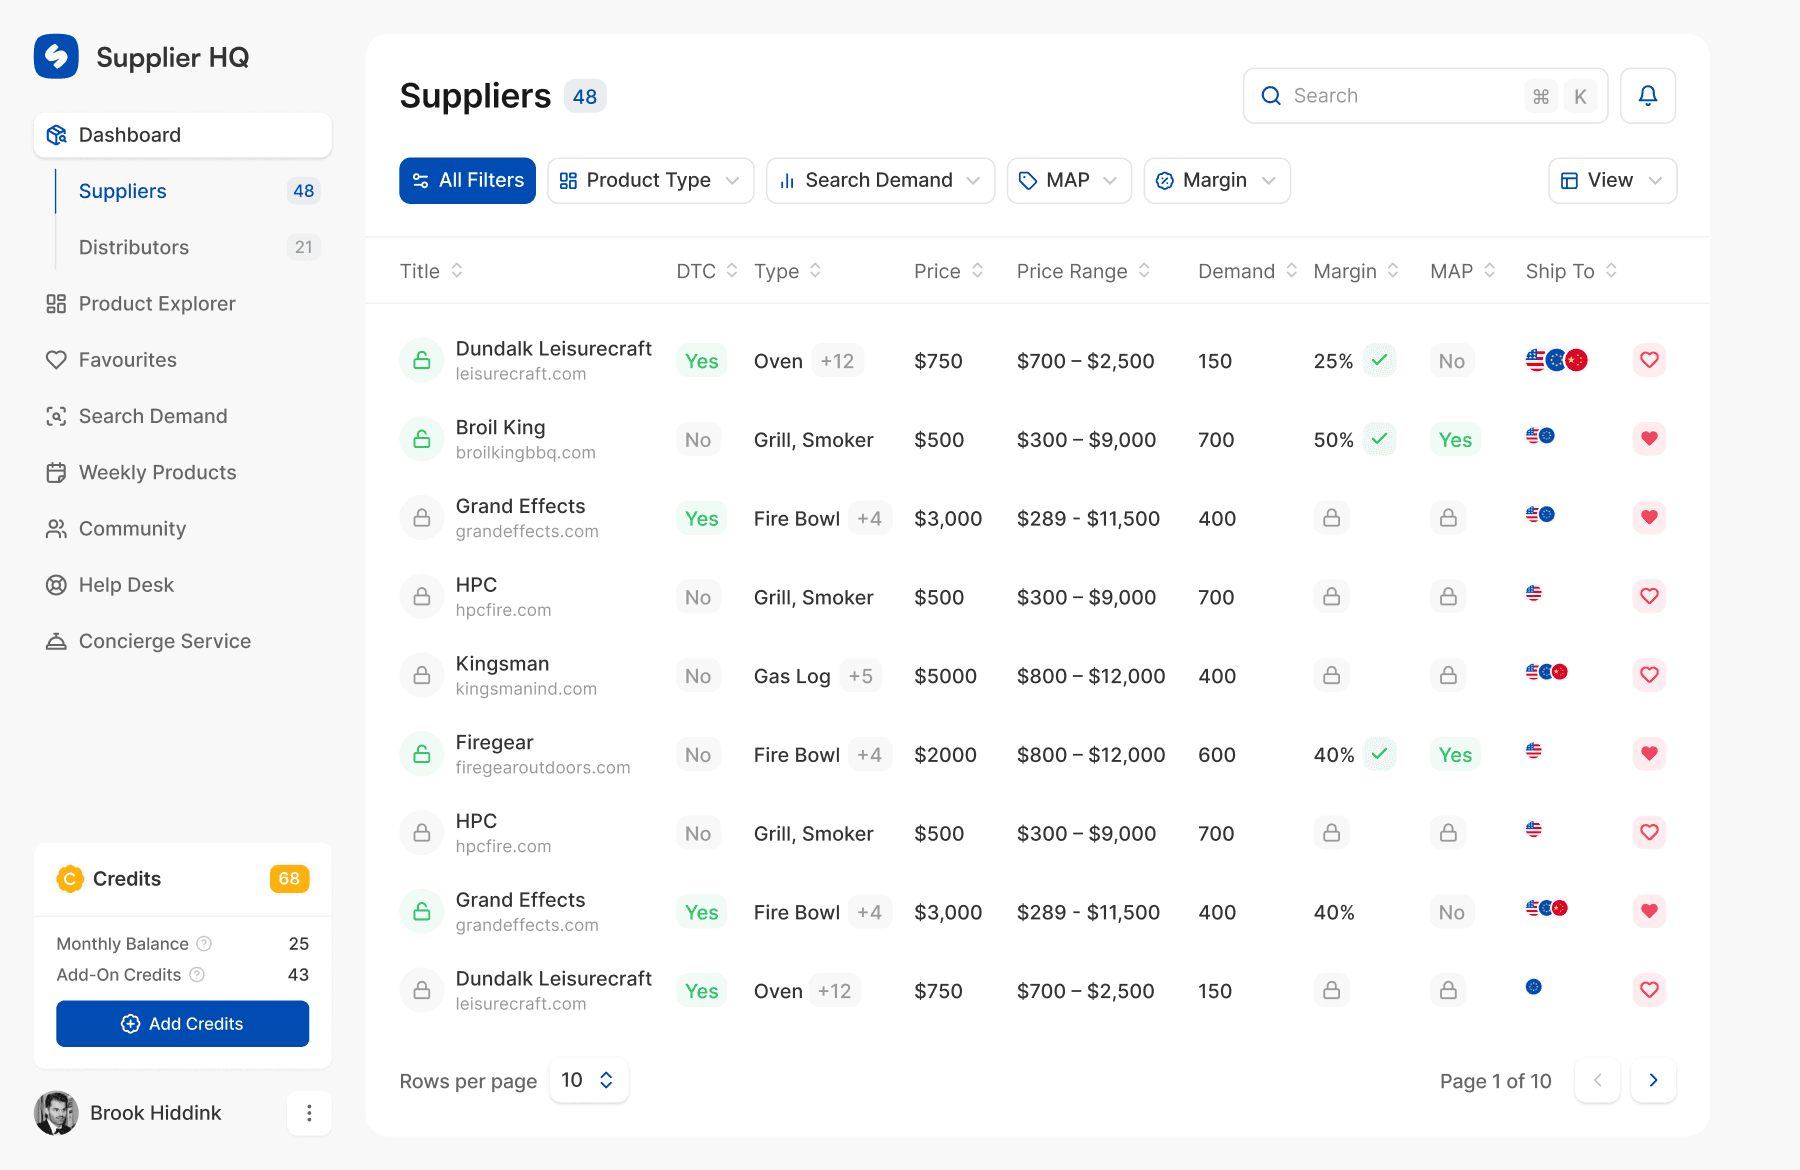Sort by the Ship To column
This screenshot has width=1800, height=1170.
click(1571, 271)
